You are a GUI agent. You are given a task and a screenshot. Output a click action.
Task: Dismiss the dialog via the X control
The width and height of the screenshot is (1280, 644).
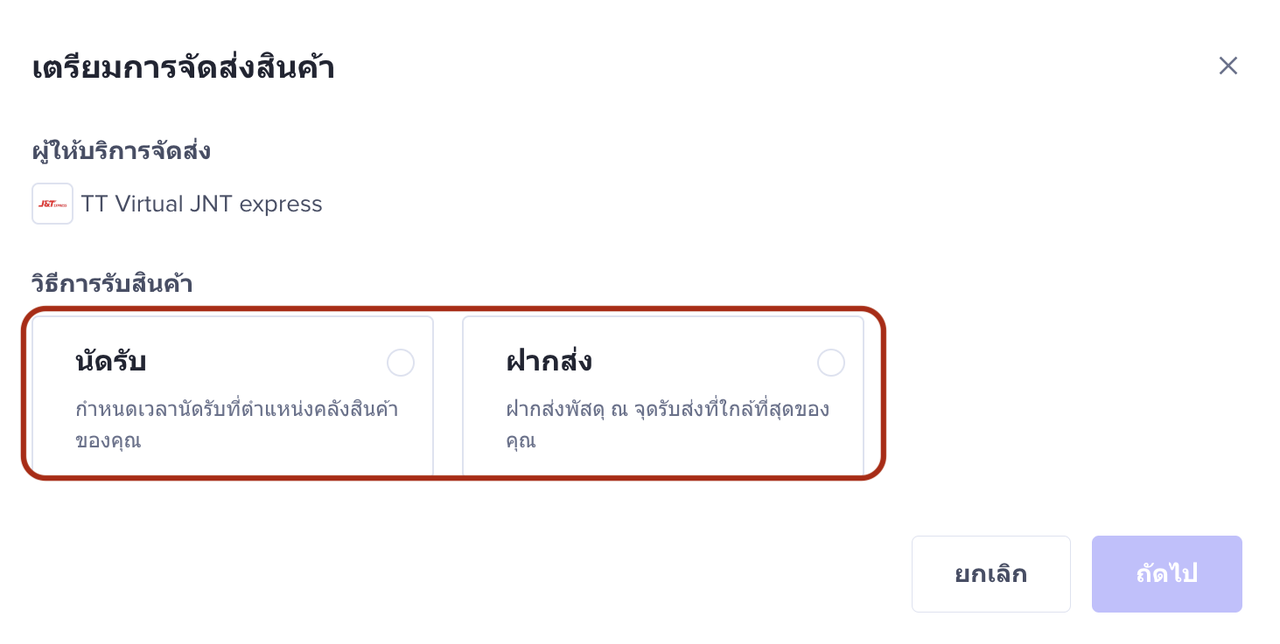tap(1228, 65)
